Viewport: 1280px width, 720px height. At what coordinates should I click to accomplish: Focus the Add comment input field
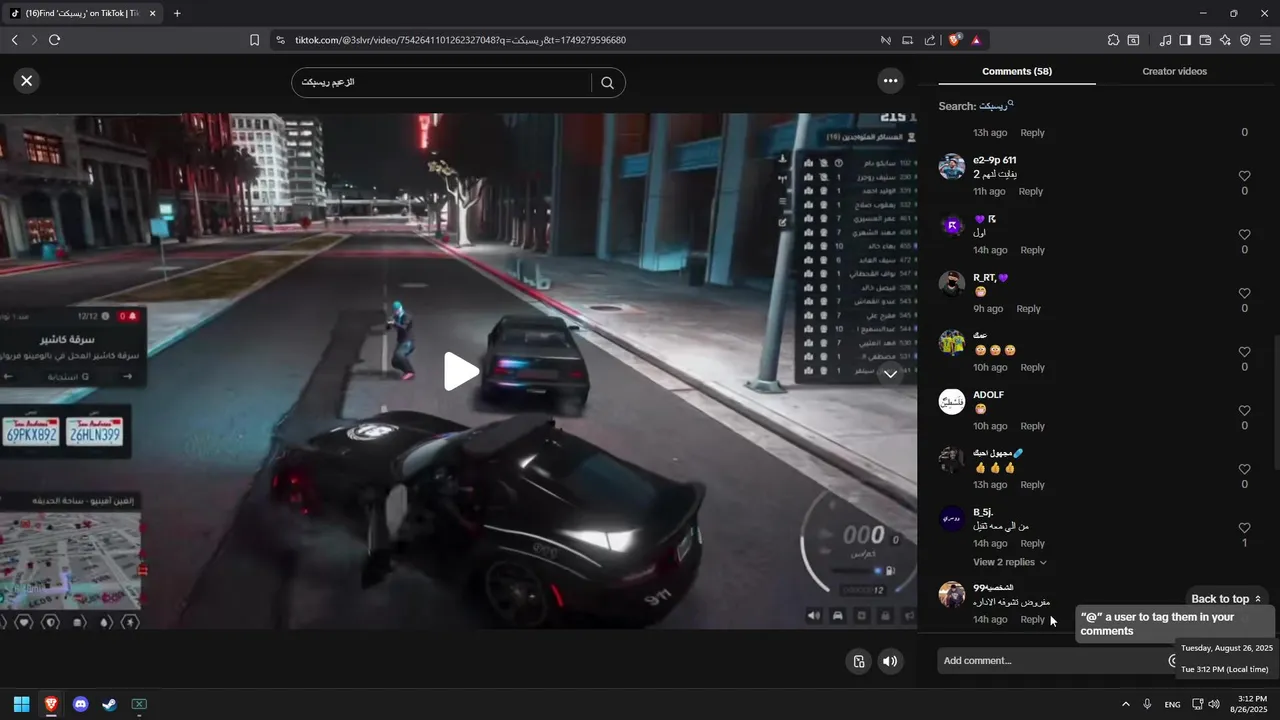point(1050,661)
